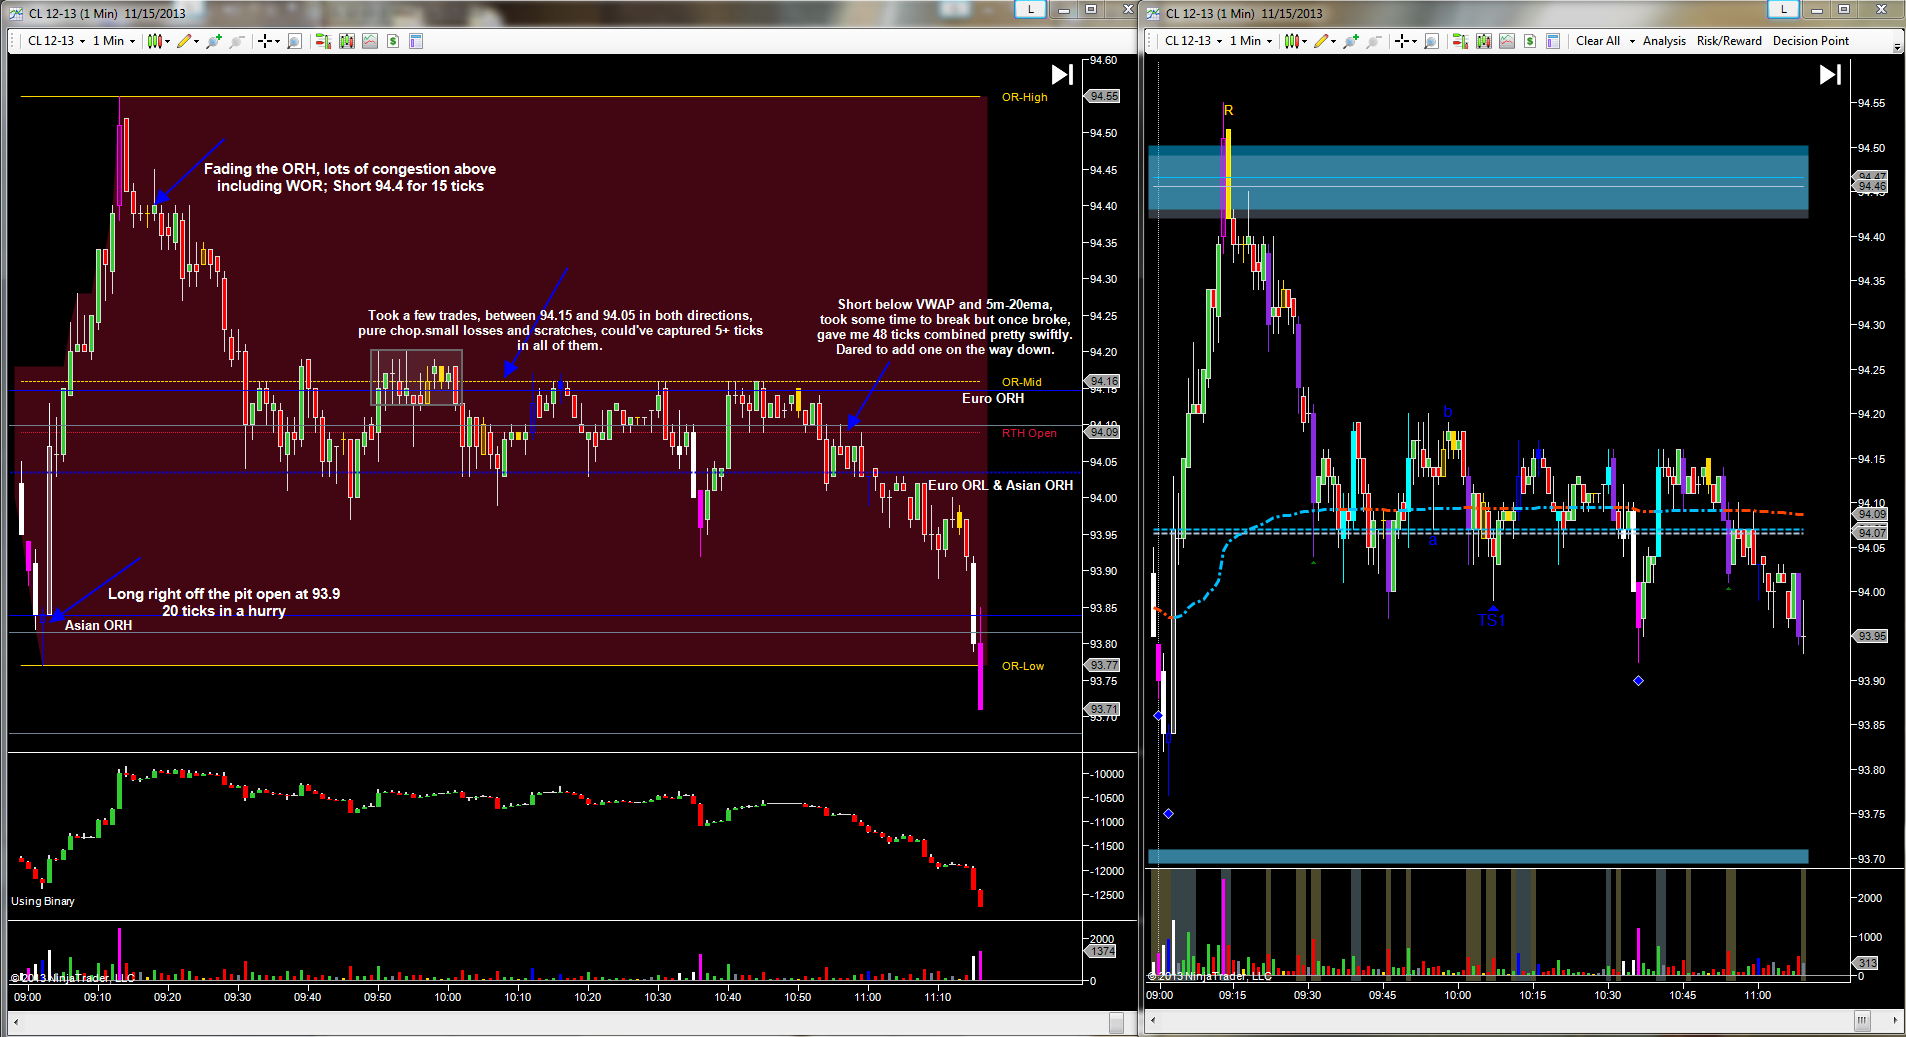Open chart style candlestick icon in right window
The image size is (1906, 1037).
[1291, 41]
